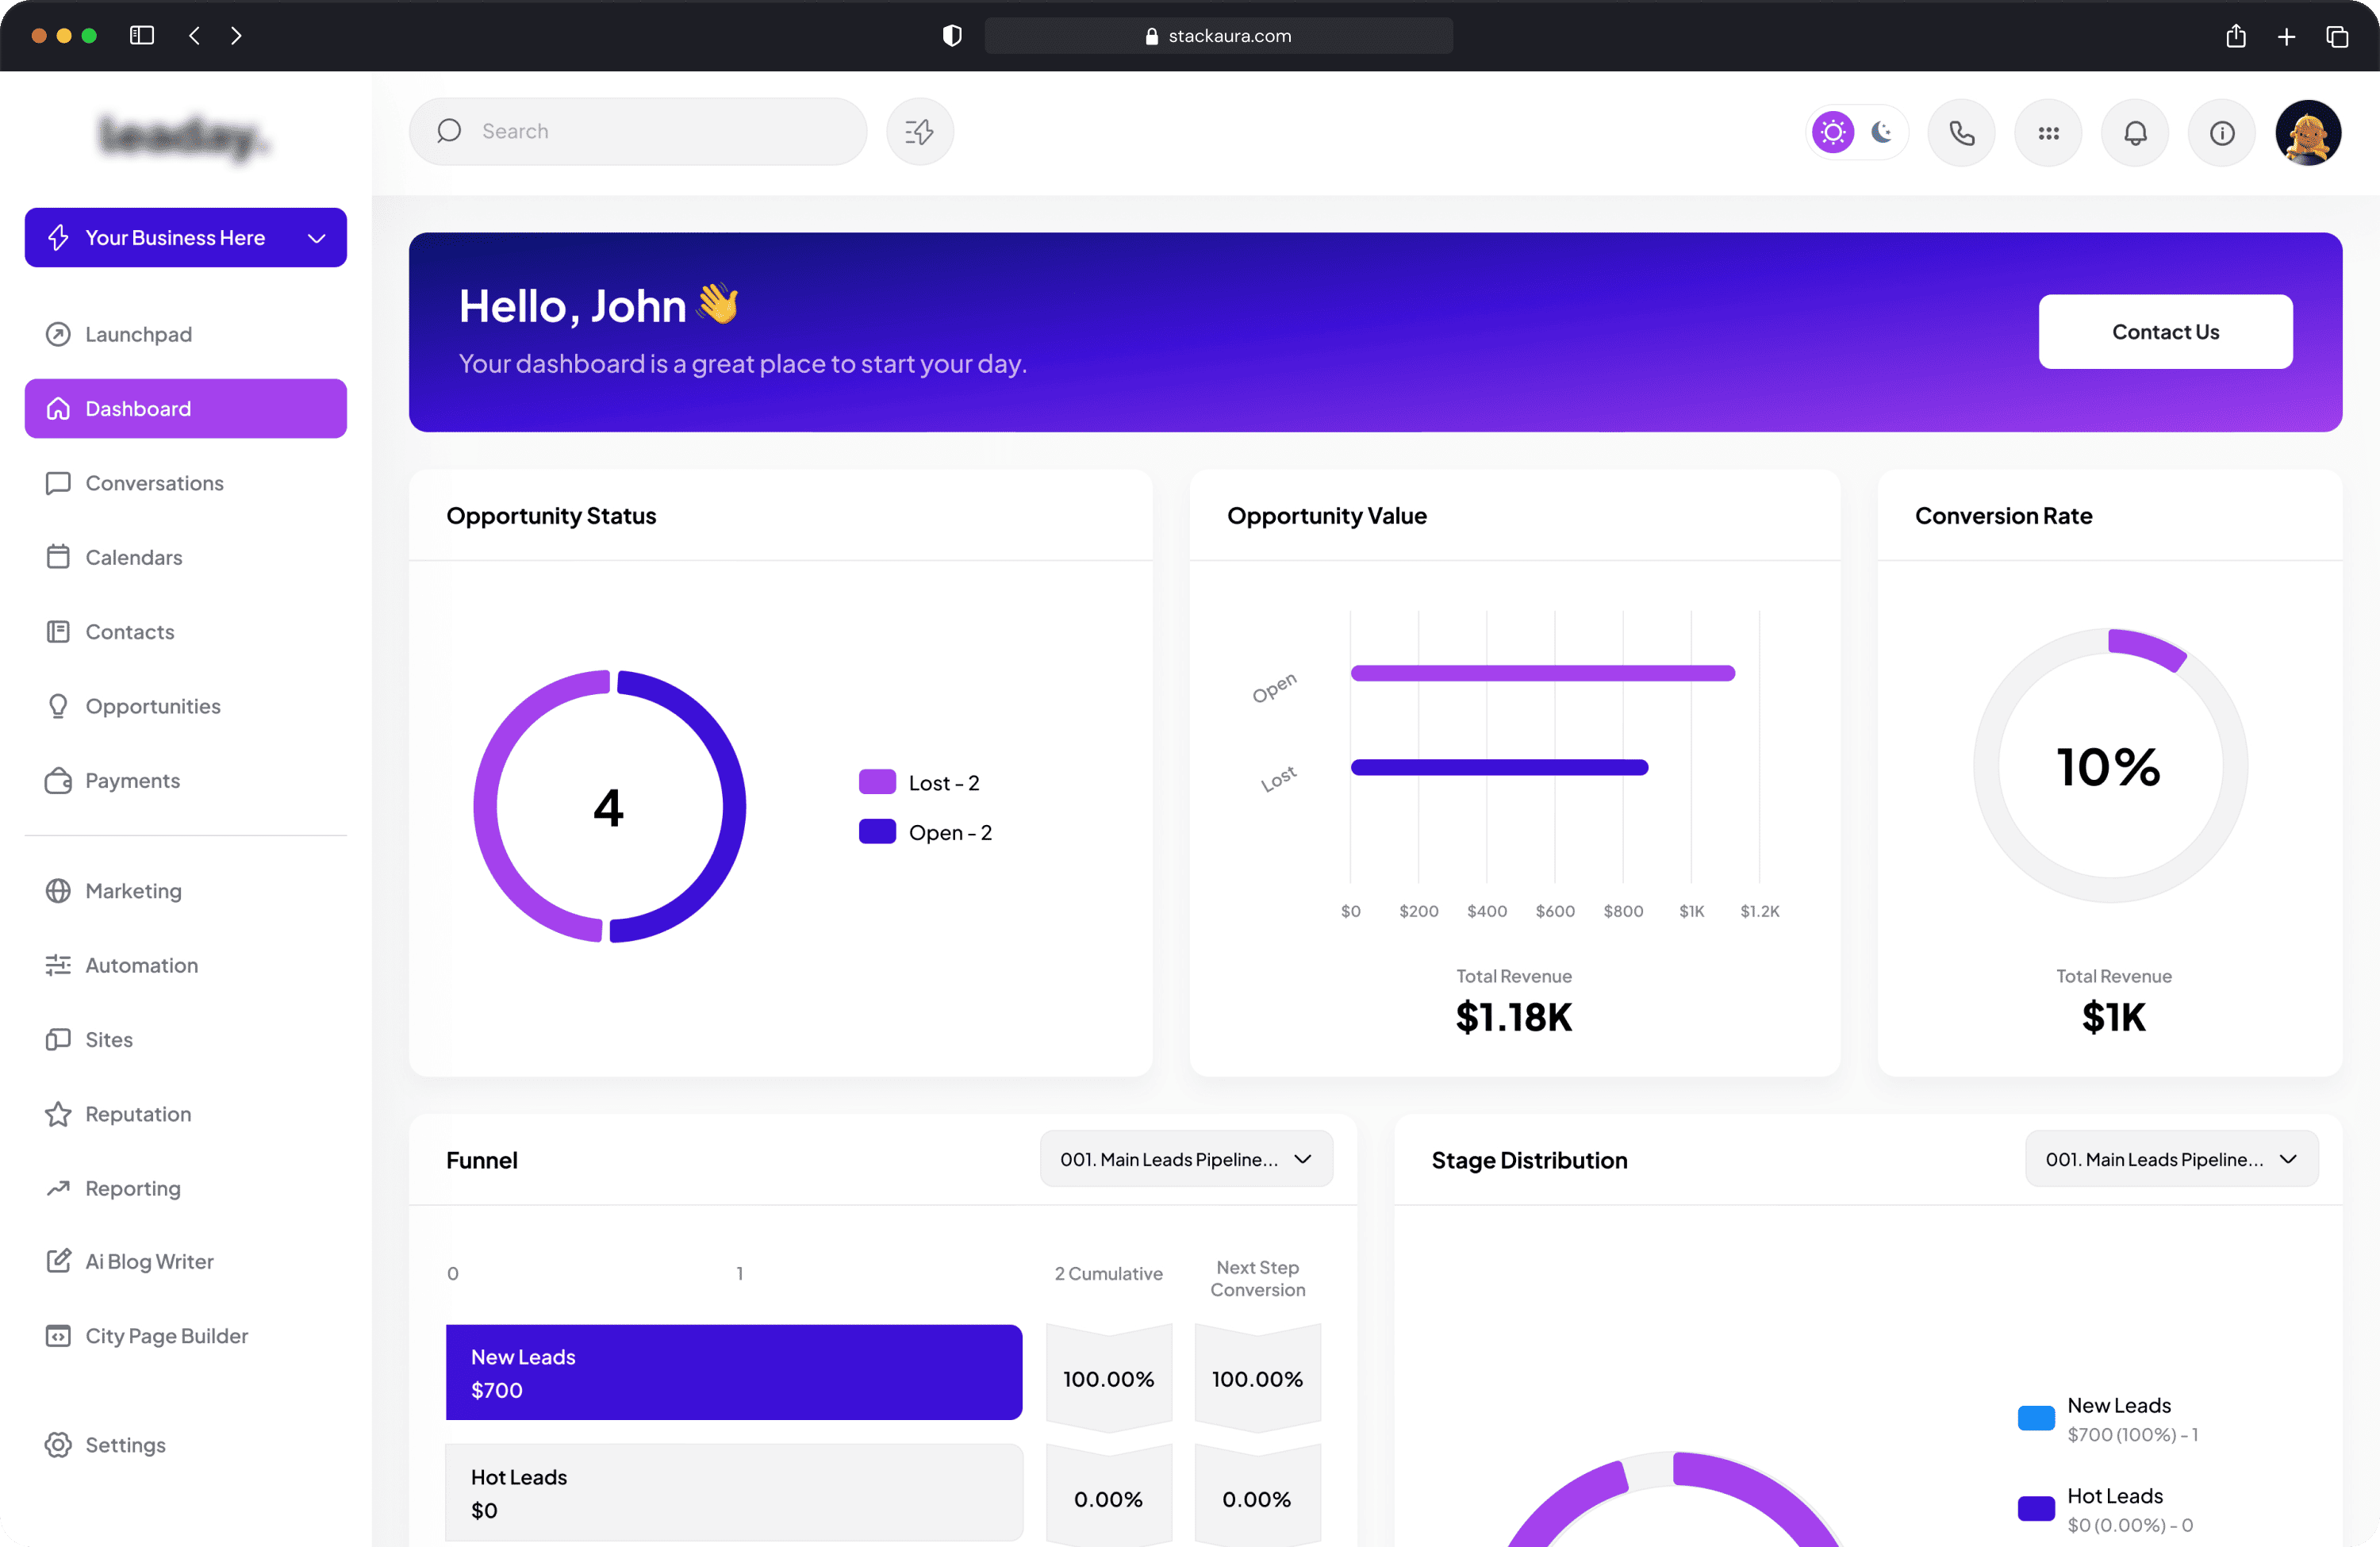Open the Automation section

(141, 965)
